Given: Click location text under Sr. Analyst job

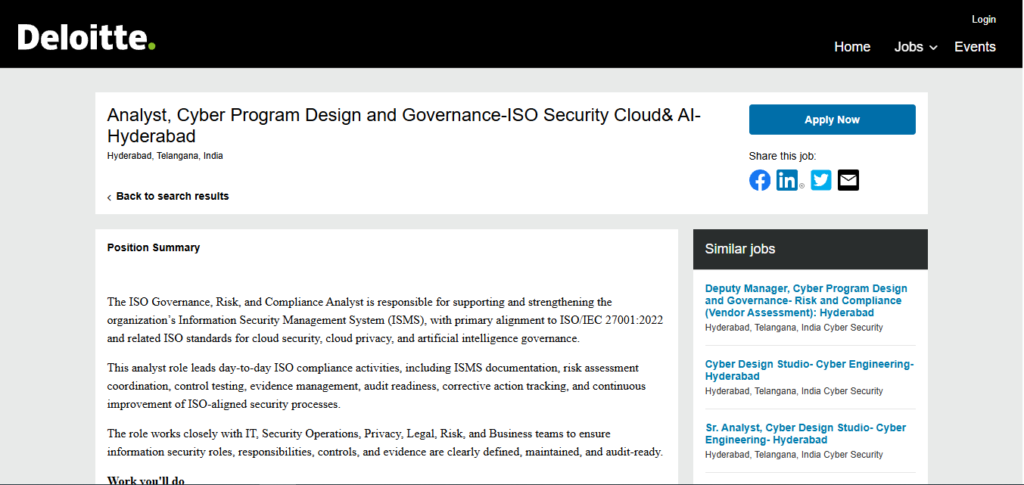Looking at the screenshot, I should pyautogui.click(x=794, y=455).
